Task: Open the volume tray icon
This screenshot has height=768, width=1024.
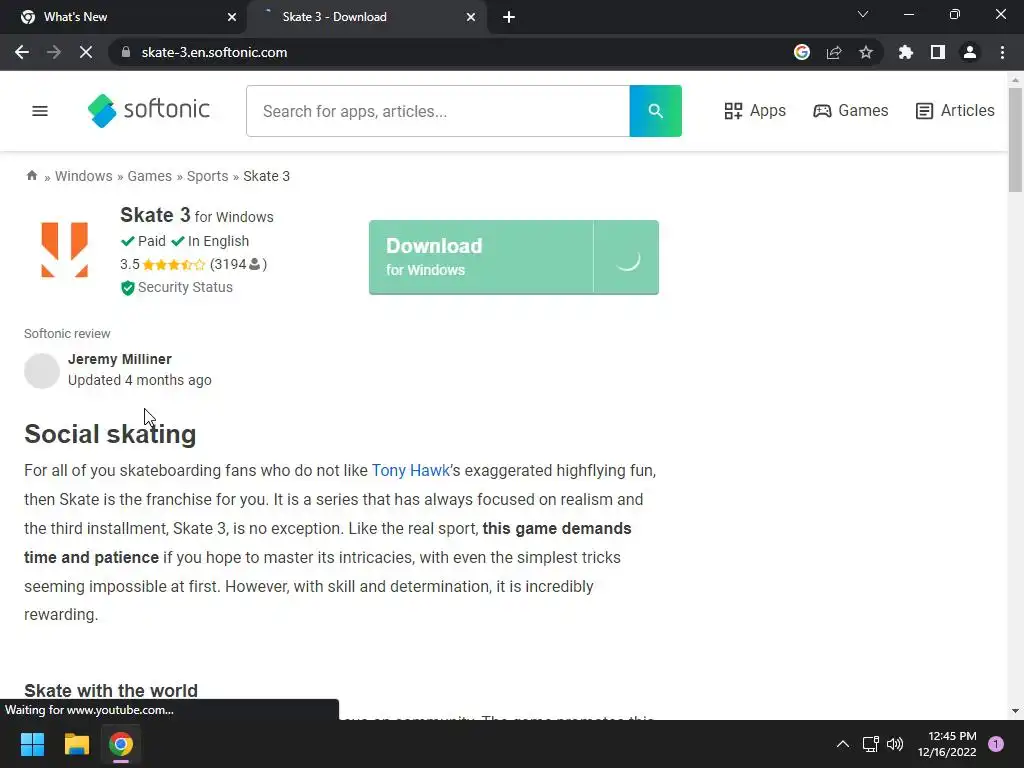Action: (895, 744)
